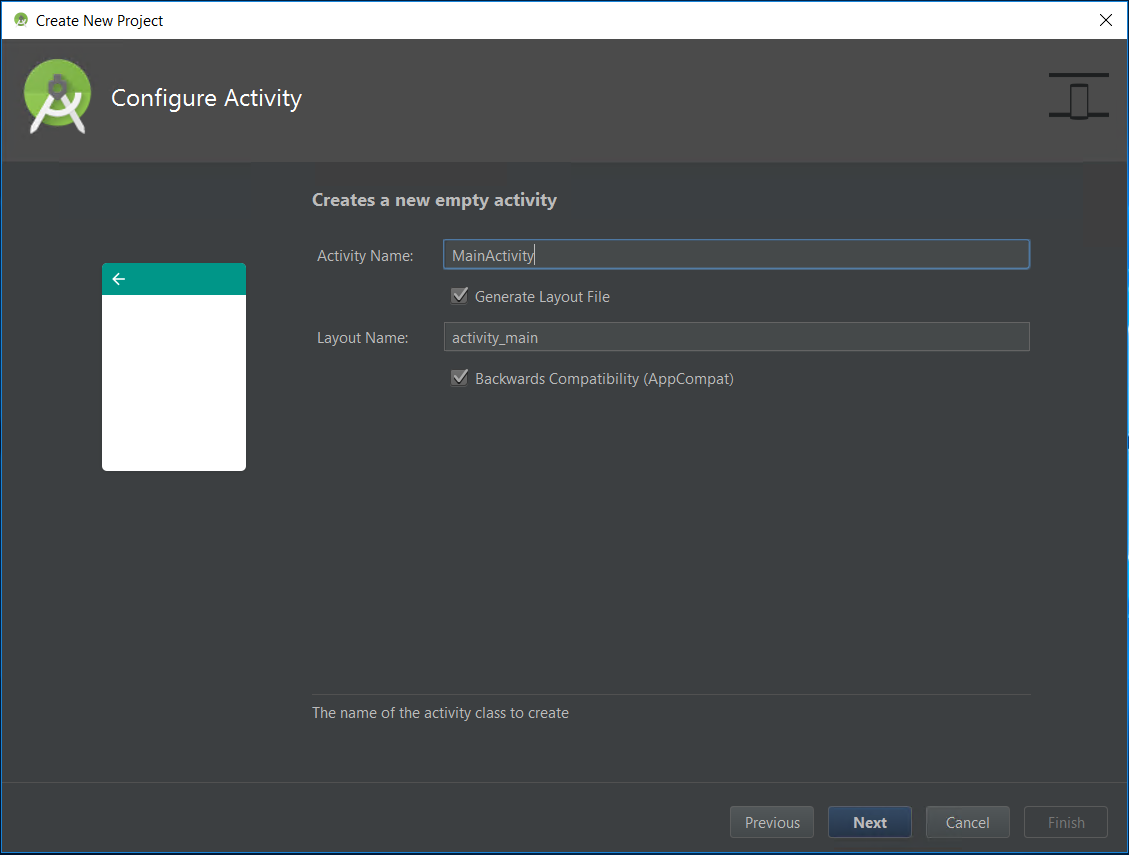Close the Create New Project dialog

coord(1106,20)
